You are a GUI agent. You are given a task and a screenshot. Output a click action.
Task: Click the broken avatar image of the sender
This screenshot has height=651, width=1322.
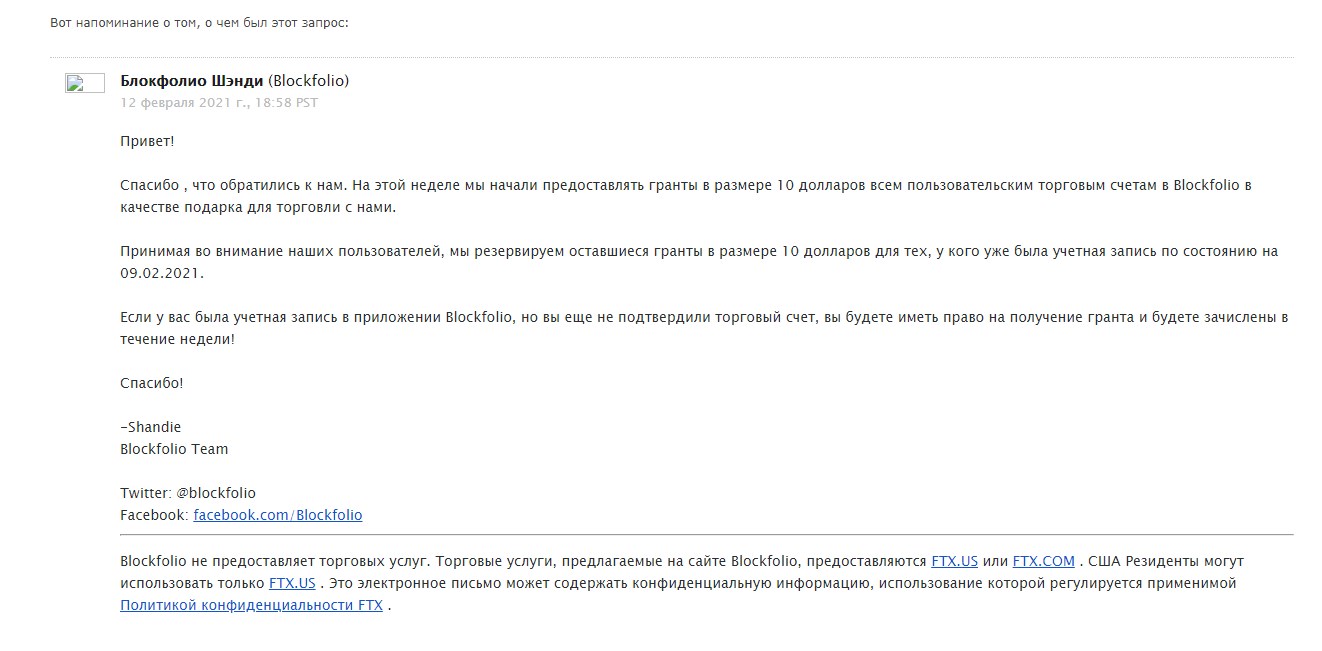point(85,83)
